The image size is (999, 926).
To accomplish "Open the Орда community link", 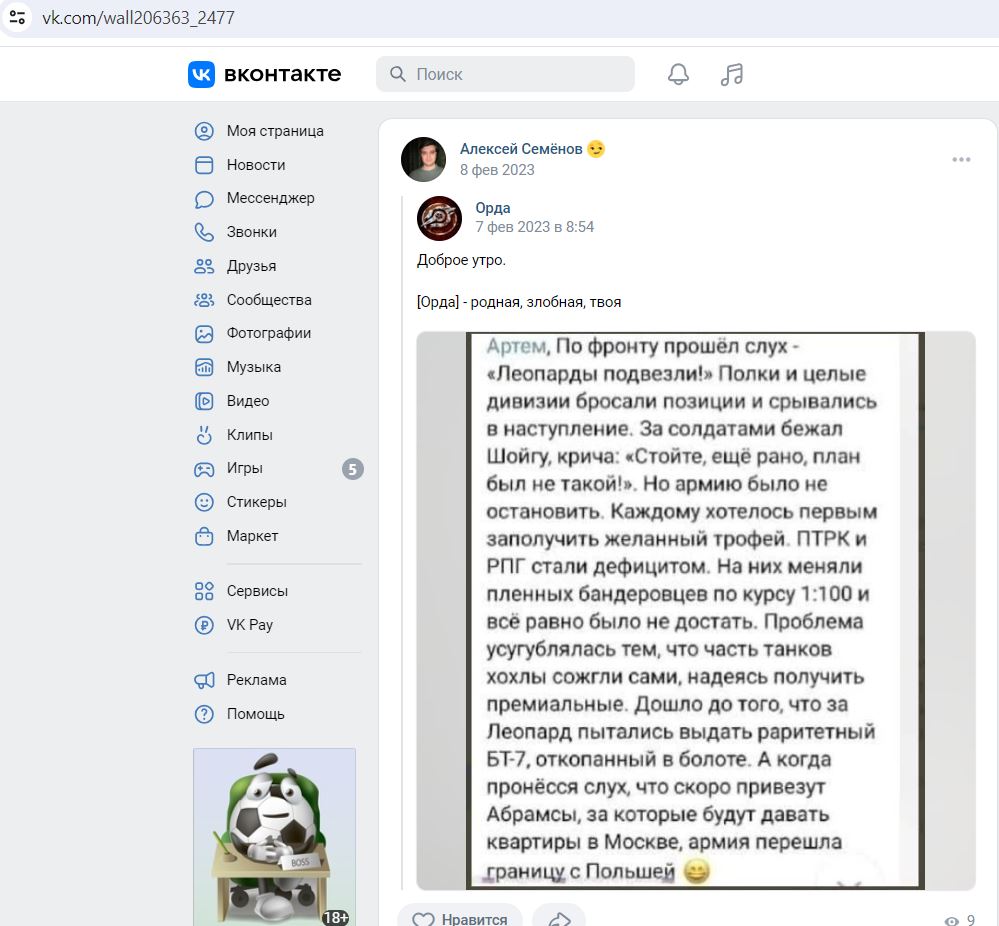I will click(x=492, y=208).
